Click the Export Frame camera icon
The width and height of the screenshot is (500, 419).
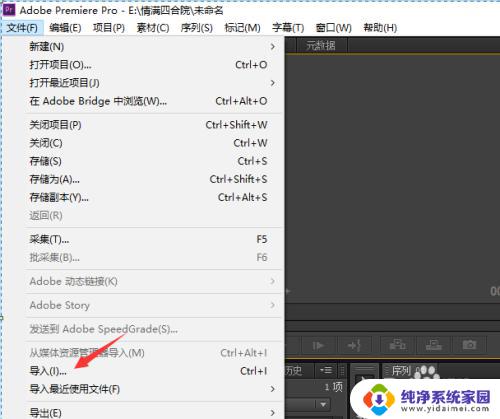(469, 345)
